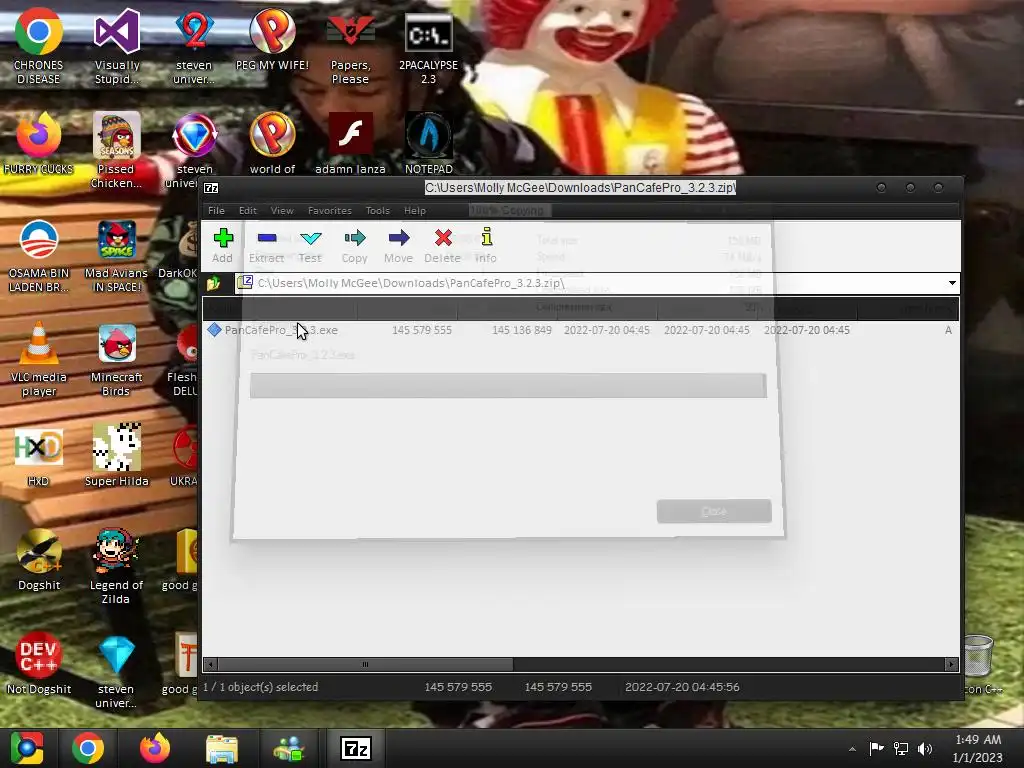Click the red Delete toolbar icon
Viewport: 1024px width, 768px height.
pos(443,245)
